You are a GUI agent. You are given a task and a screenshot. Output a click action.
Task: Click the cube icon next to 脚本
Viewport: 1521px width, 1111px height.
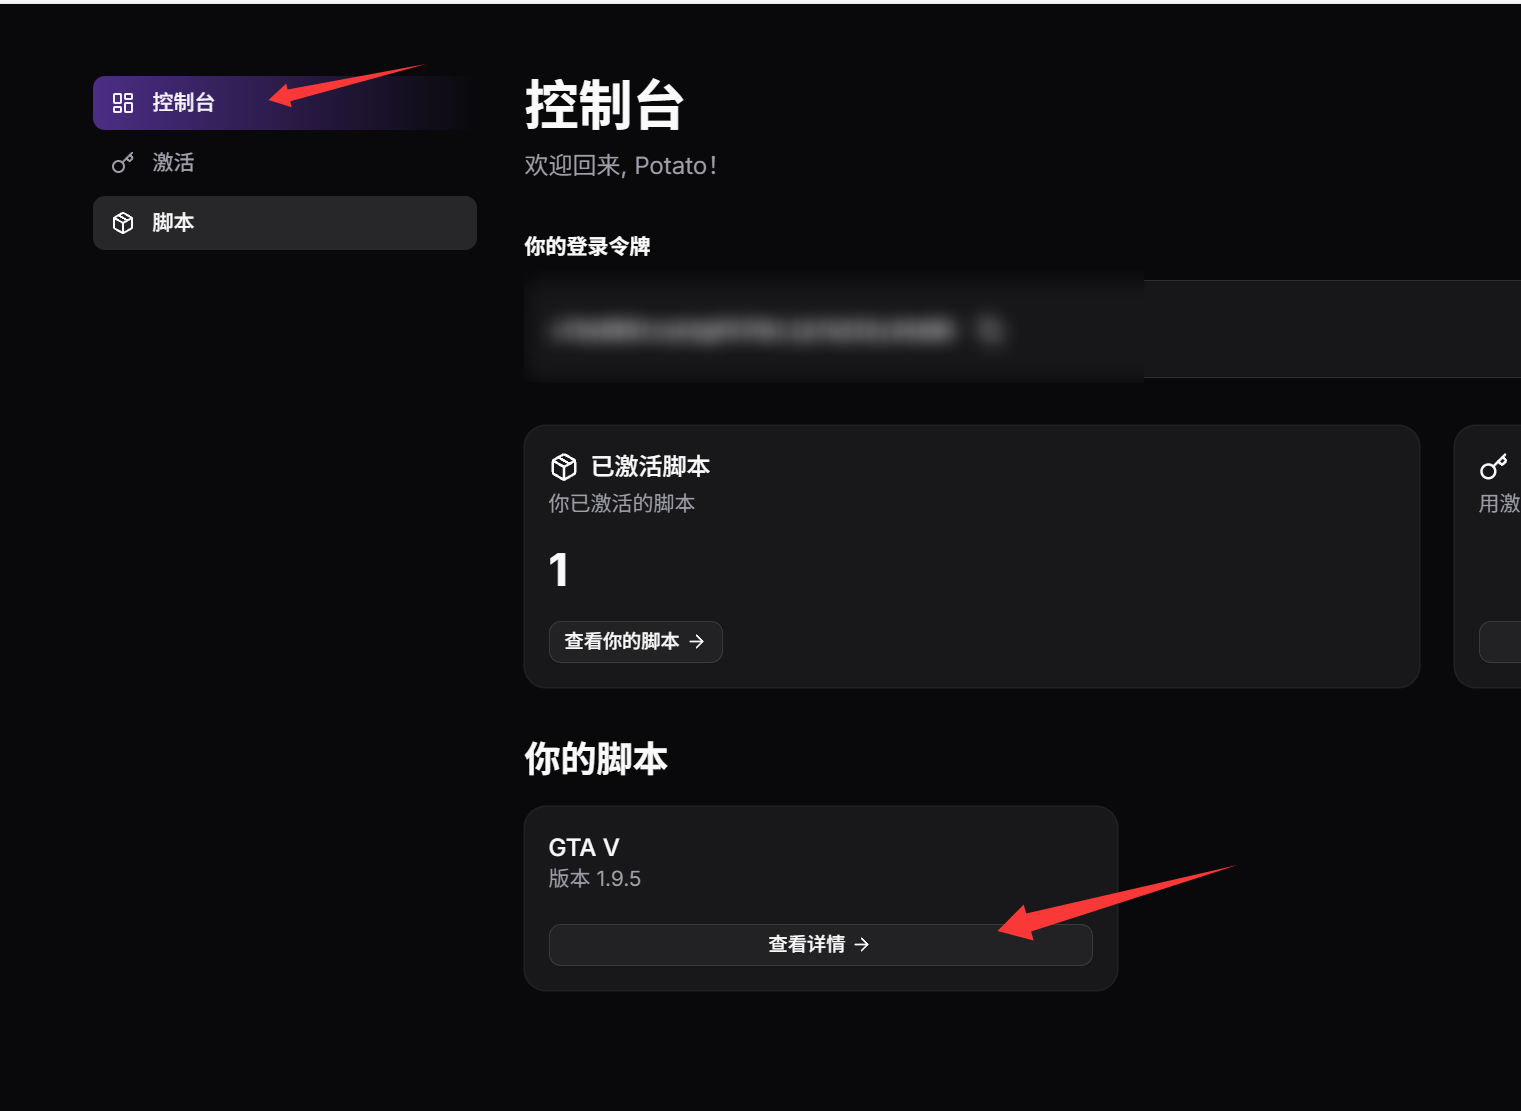[123, 223]
